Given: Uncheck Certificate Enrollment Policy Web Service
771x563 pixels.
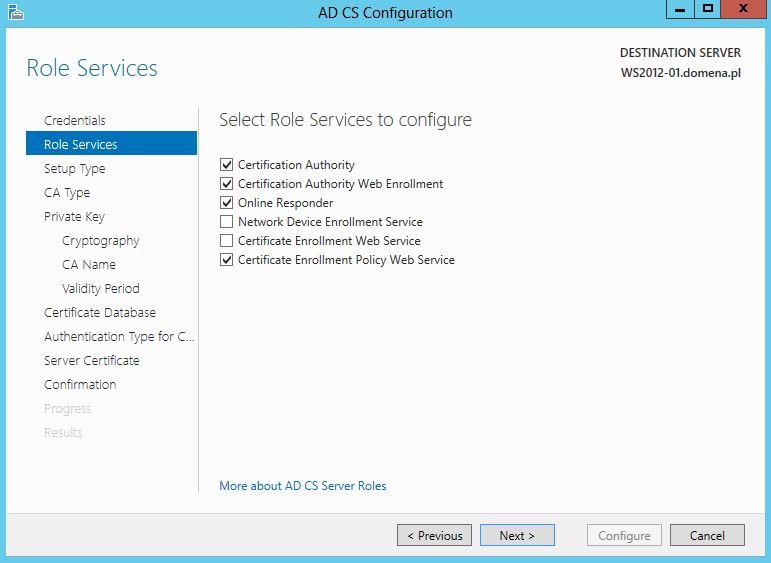Looking at the screenshot, I should click(226, 260).
